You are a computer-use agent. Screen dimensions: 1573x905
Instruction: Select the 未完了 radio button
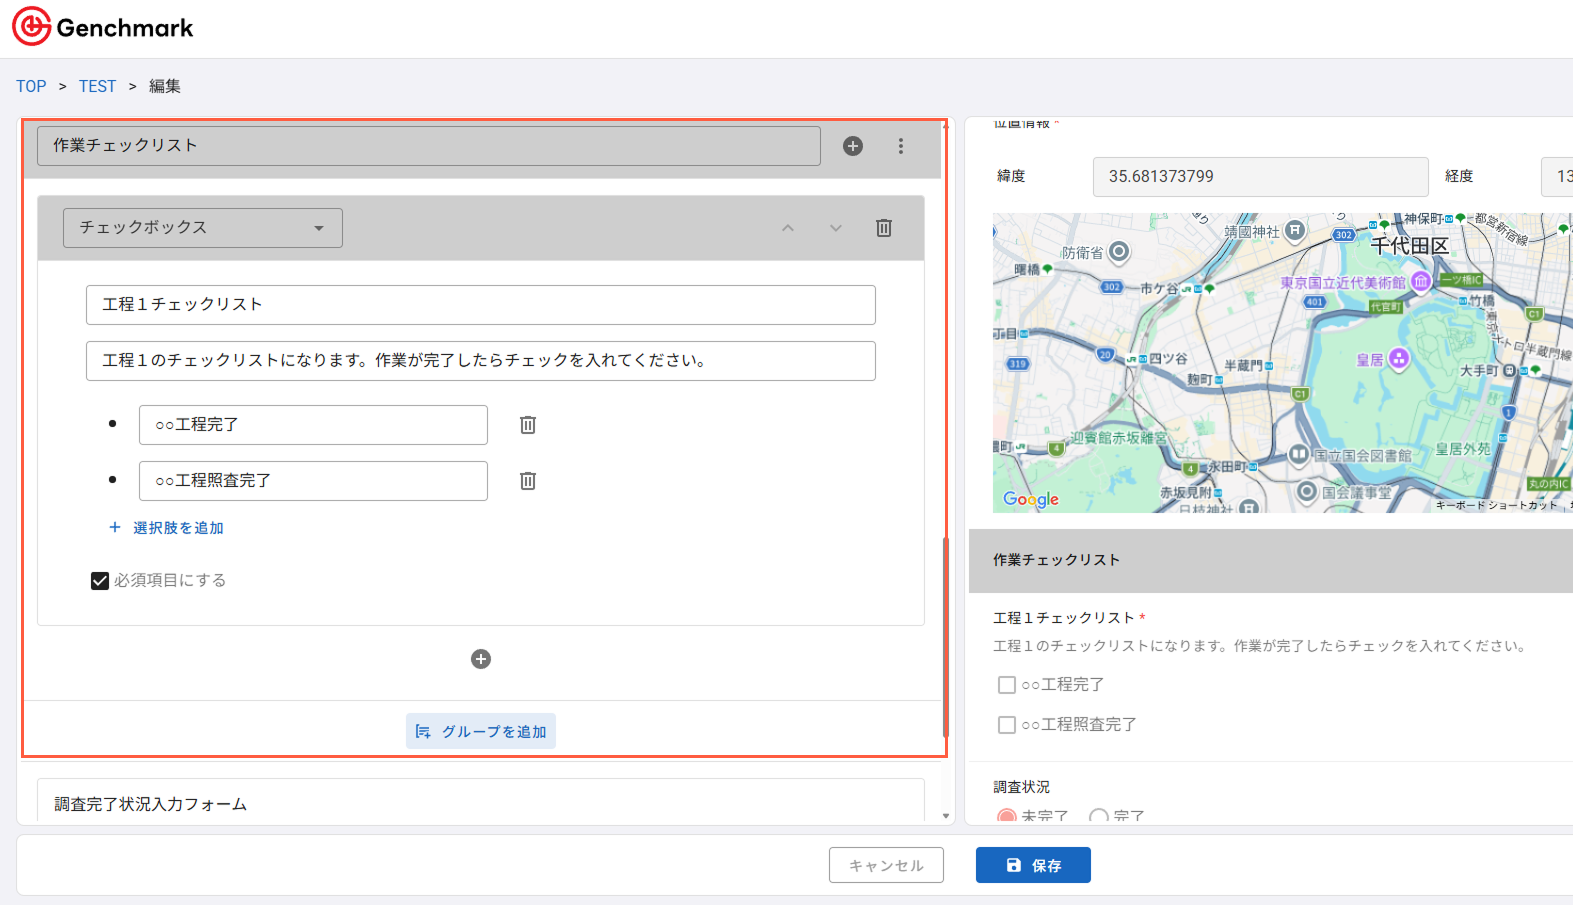click(1007, 816)
